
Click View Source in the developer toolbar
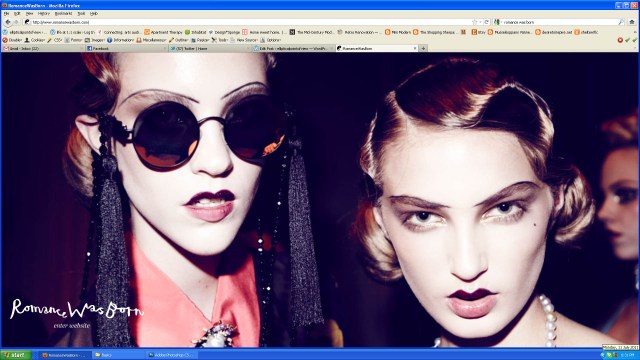pyautogui.click(x=244, y=40)
